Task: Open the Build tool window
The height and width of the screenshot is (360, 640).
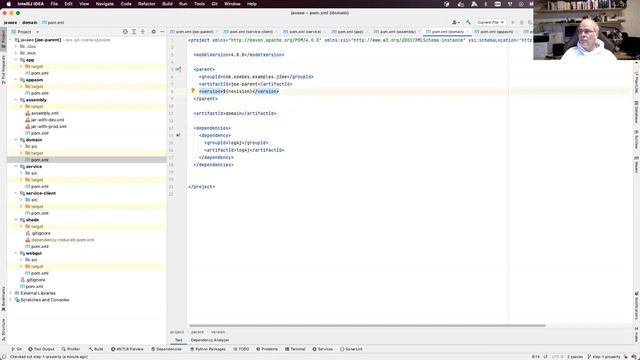Action: tap(96, 349)
